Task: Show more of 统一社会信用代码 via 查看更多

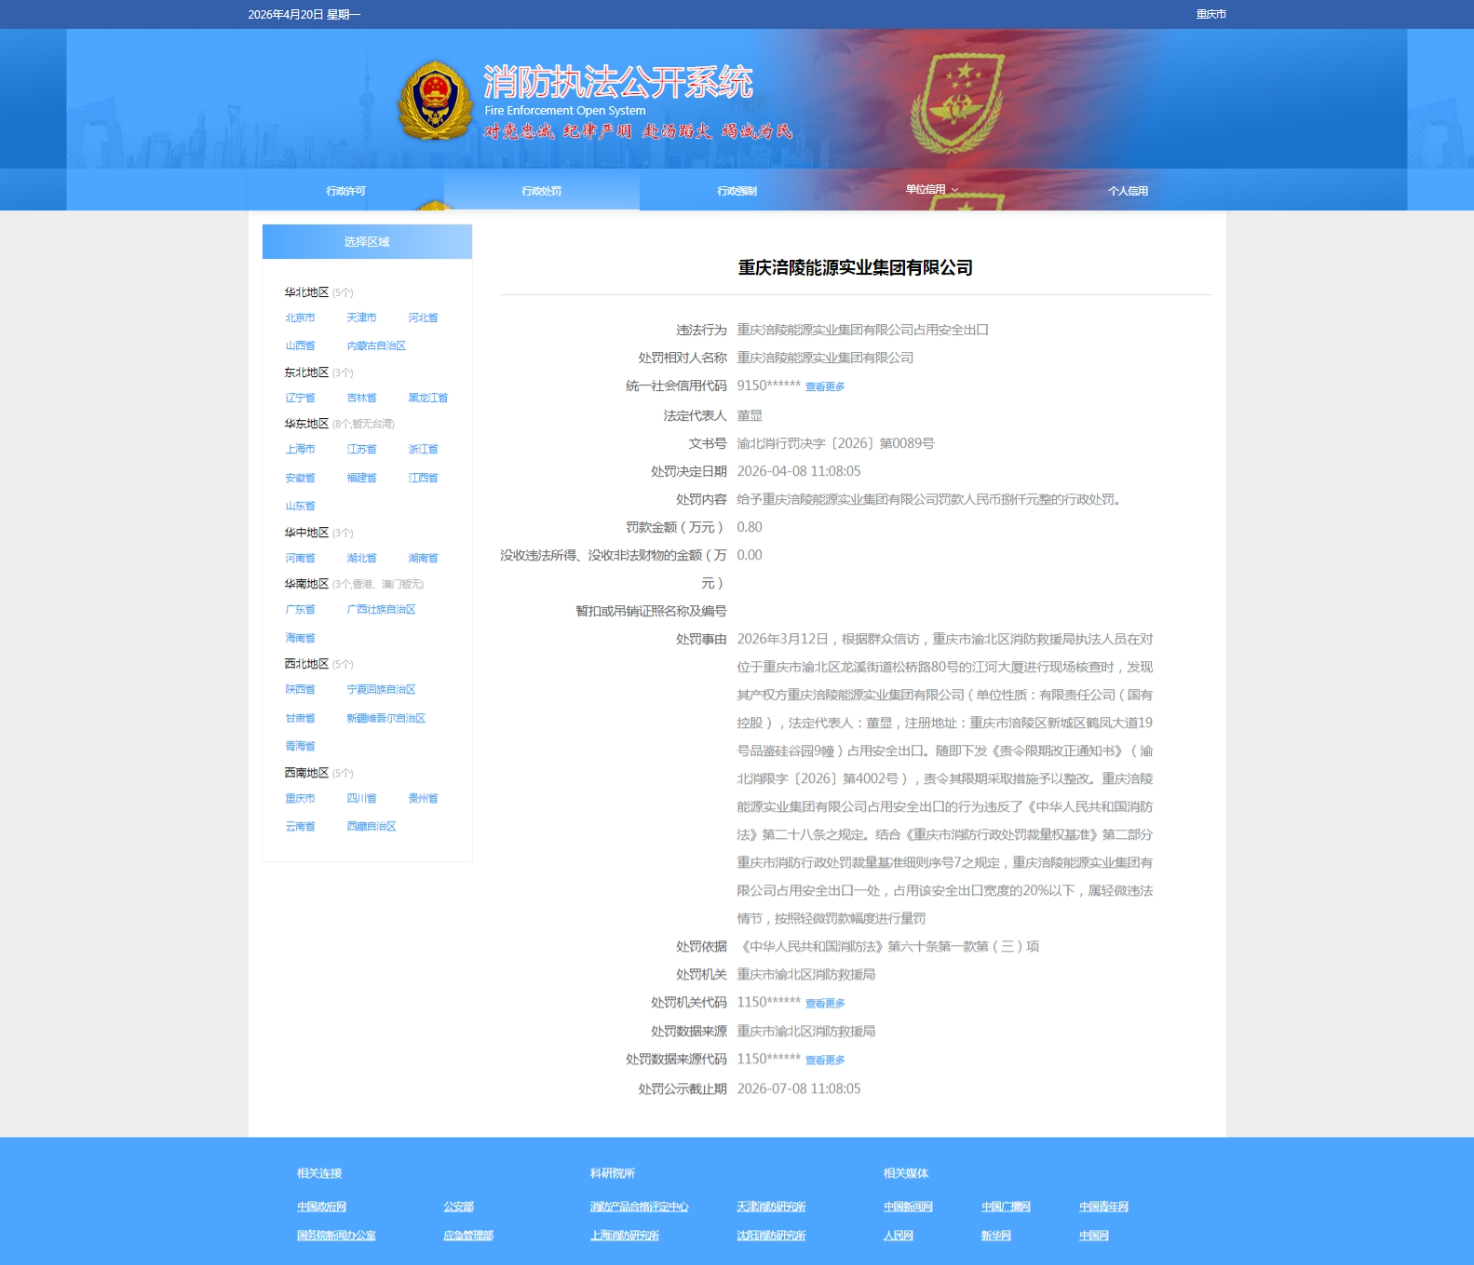Action: (825, 387)
